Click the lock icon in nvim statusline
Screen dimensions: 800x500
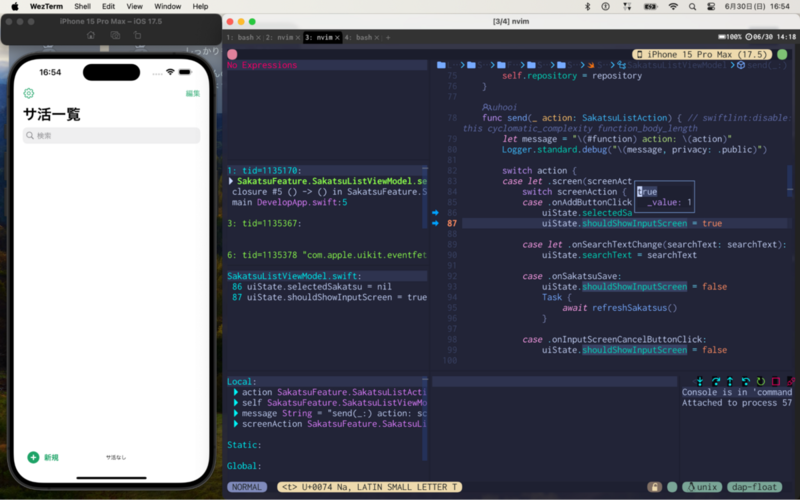[655, 487]
